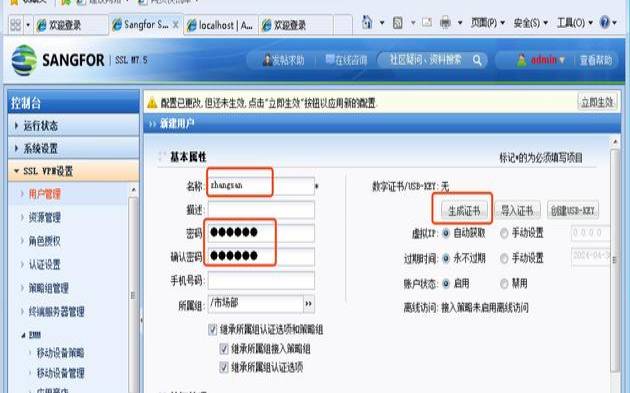Click the virtual IP address field
This screenshot has width=630, height=393.
pos(590,233)
